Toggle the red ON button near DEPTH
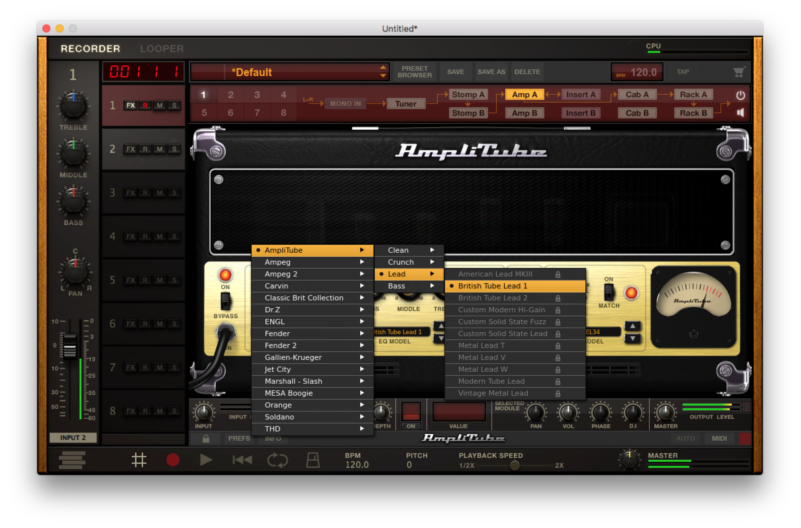 411,411
